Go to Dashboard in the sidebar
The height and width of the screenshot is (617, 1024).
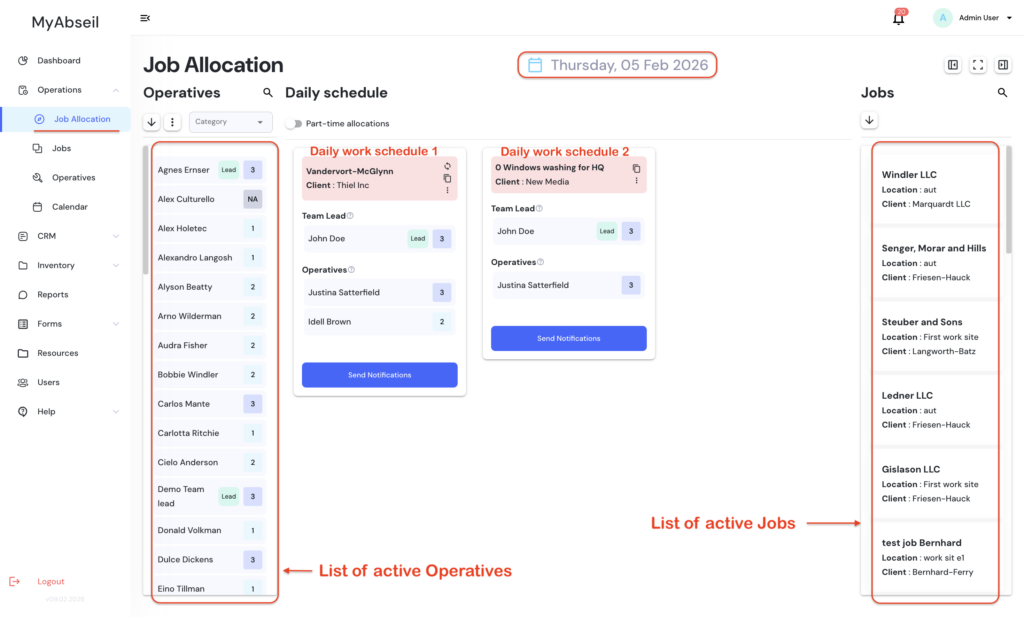(59, 61)
